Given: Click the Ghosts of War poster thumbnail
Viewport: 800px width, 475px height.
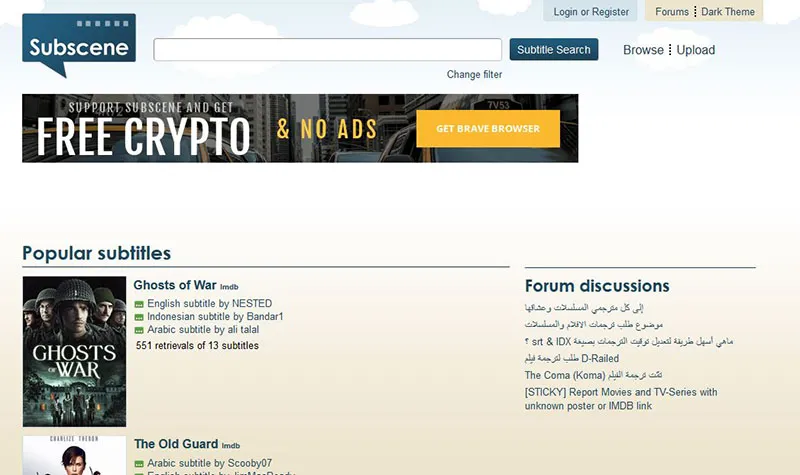Looking at the screenshot, I should click(74, 352).
